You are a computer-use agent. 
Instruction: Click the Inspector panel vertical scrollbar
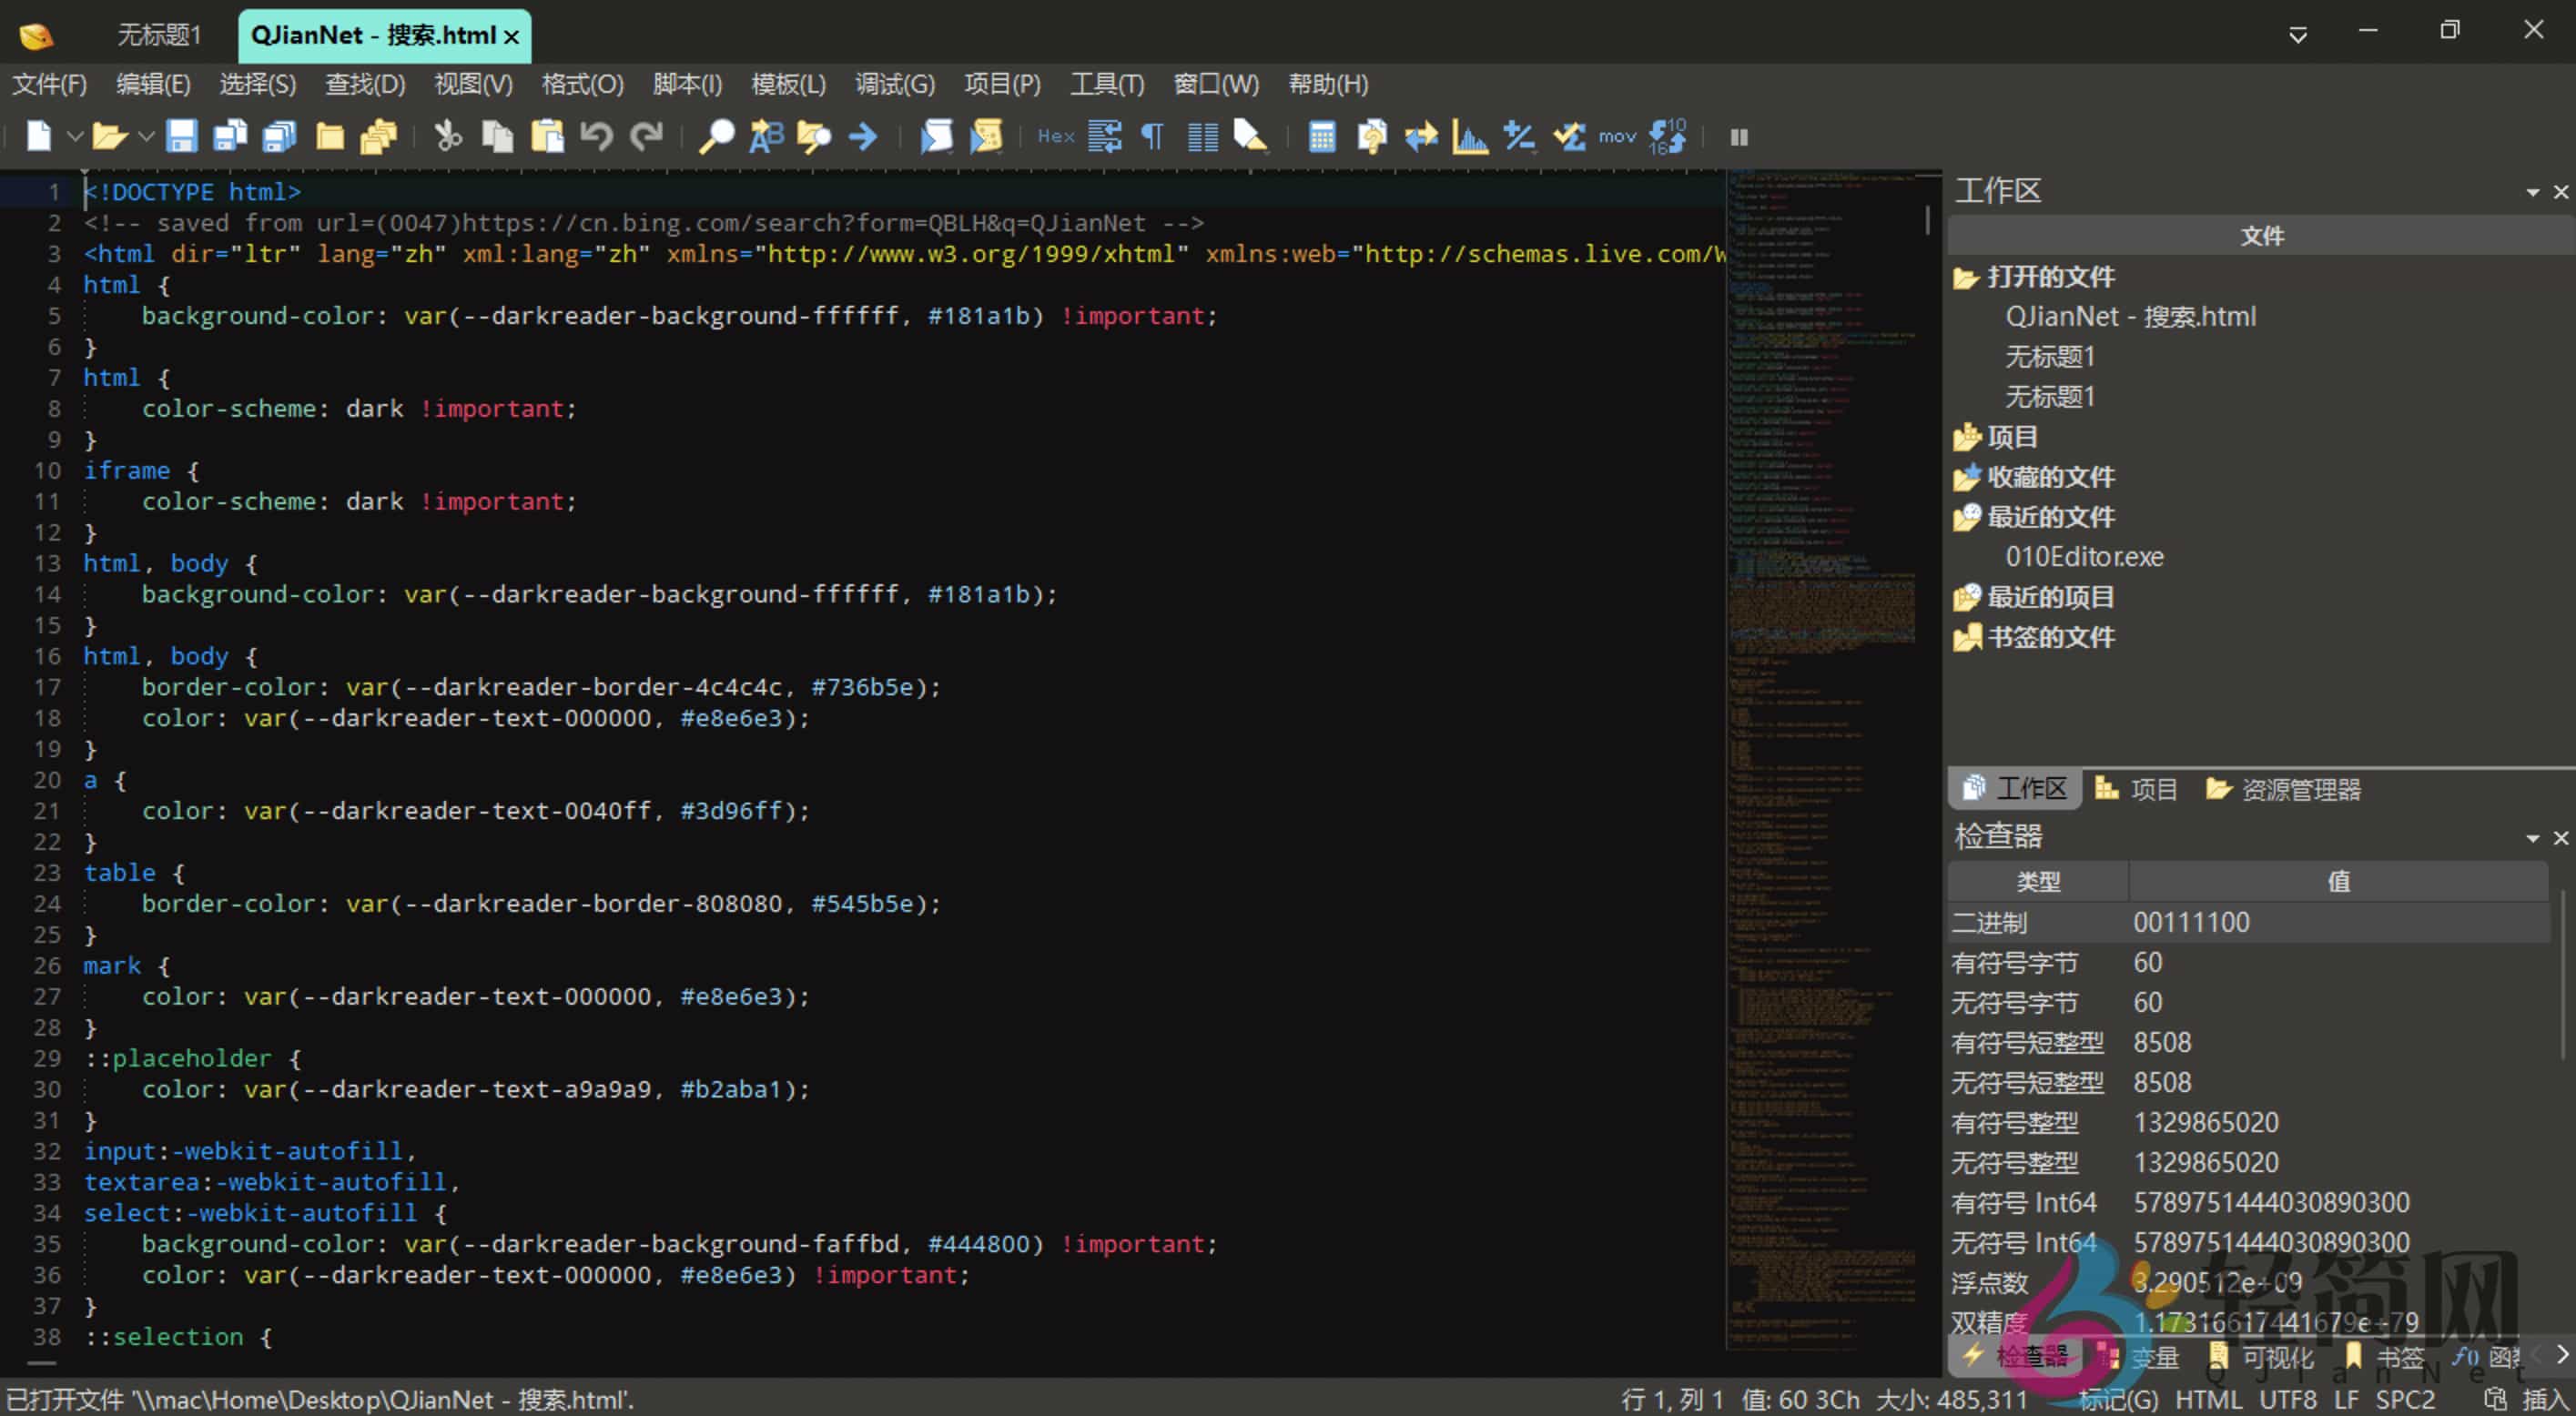[2563, 970]
